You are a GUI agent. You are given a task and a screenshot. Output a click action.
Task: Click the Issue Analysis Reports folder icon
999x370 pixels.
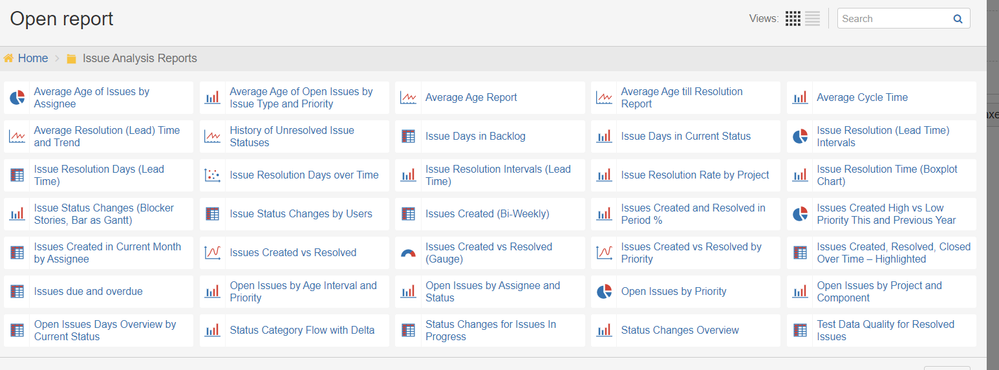[x=71, y=59]
